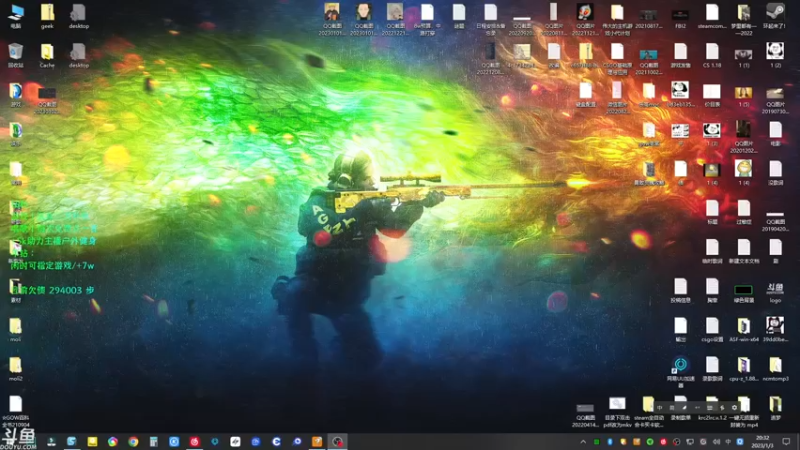Launch the 网易UU加速器 shortcut

(x=680, y=372)
